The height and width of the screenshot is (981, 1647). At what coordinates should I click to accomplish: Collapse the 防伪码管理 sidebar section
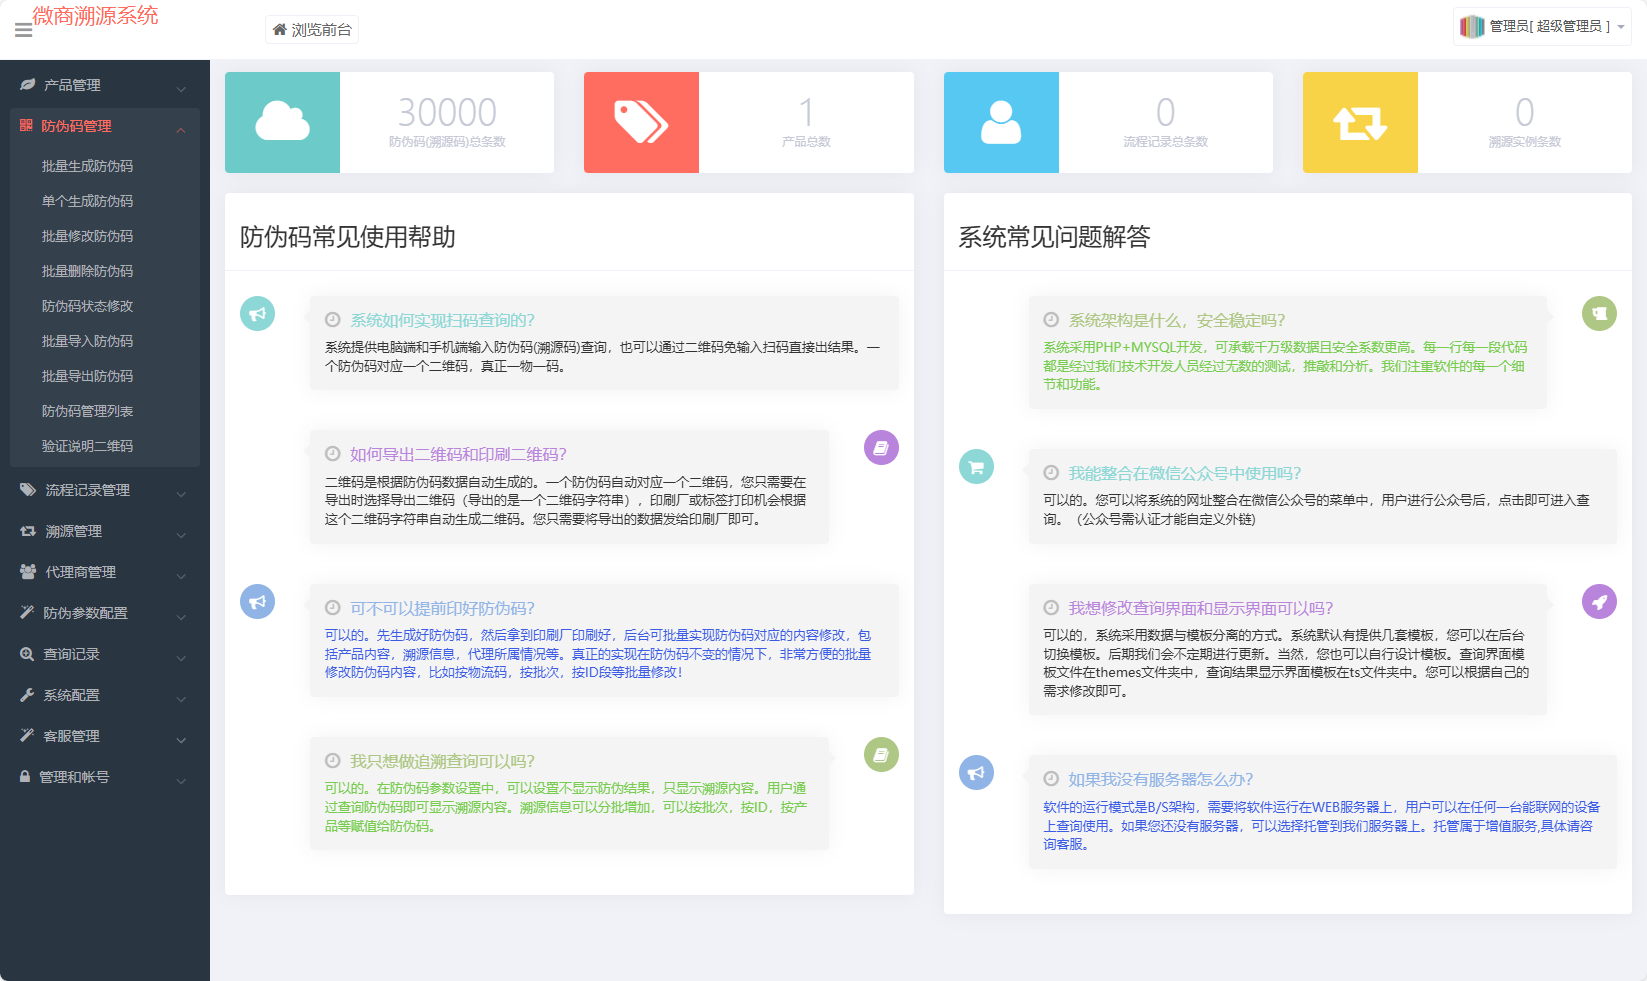(x=181, y=128)
